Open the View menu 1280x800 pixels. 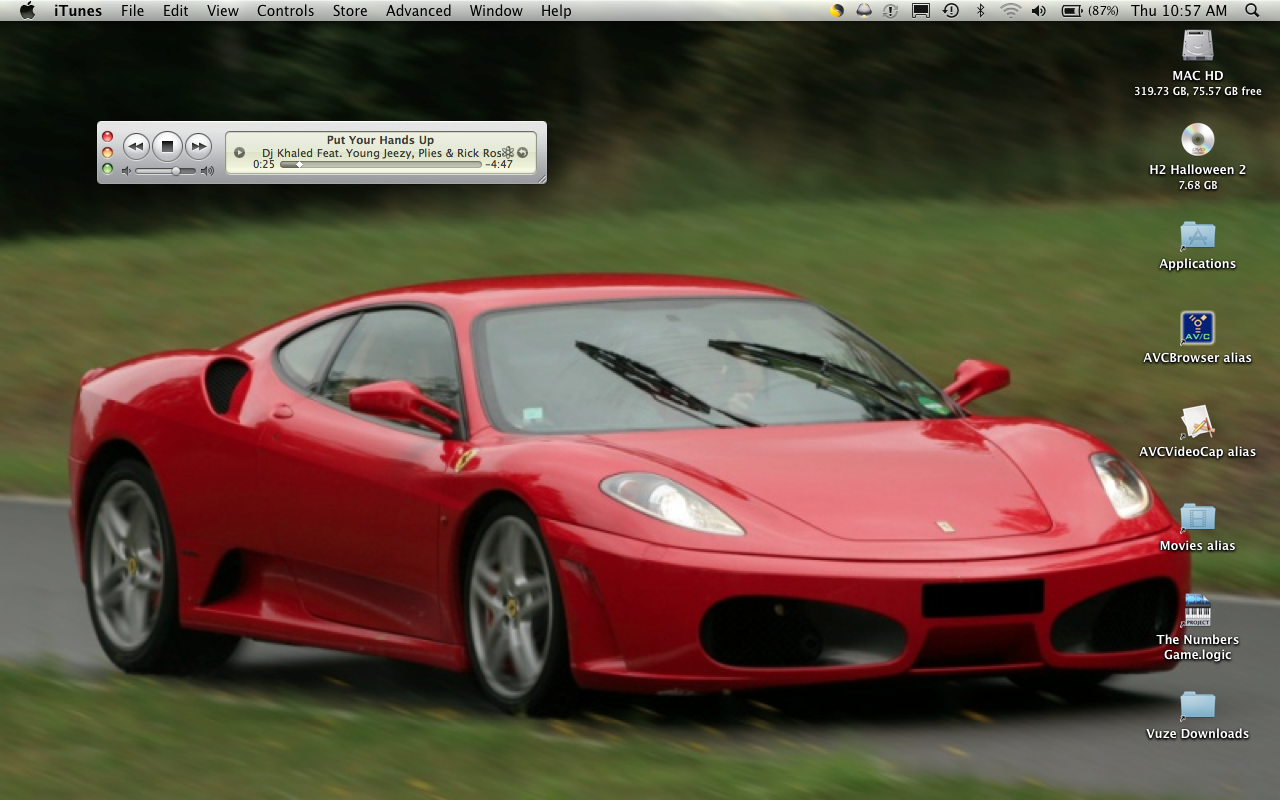pyautogui.click(x=223, y=10)
